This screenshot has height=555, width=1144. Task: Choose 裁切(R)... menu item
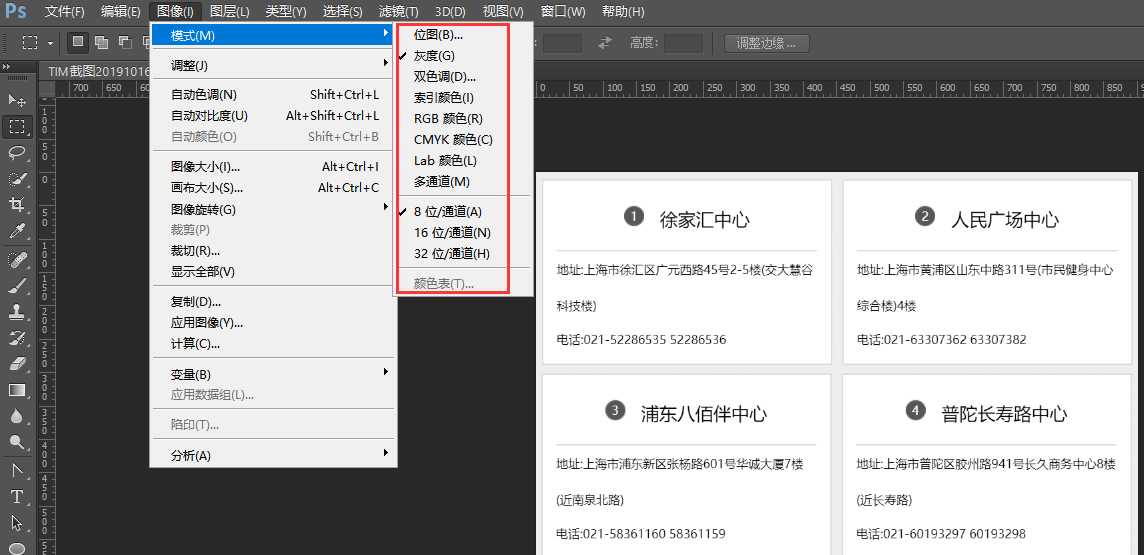[x=273, y=251]
